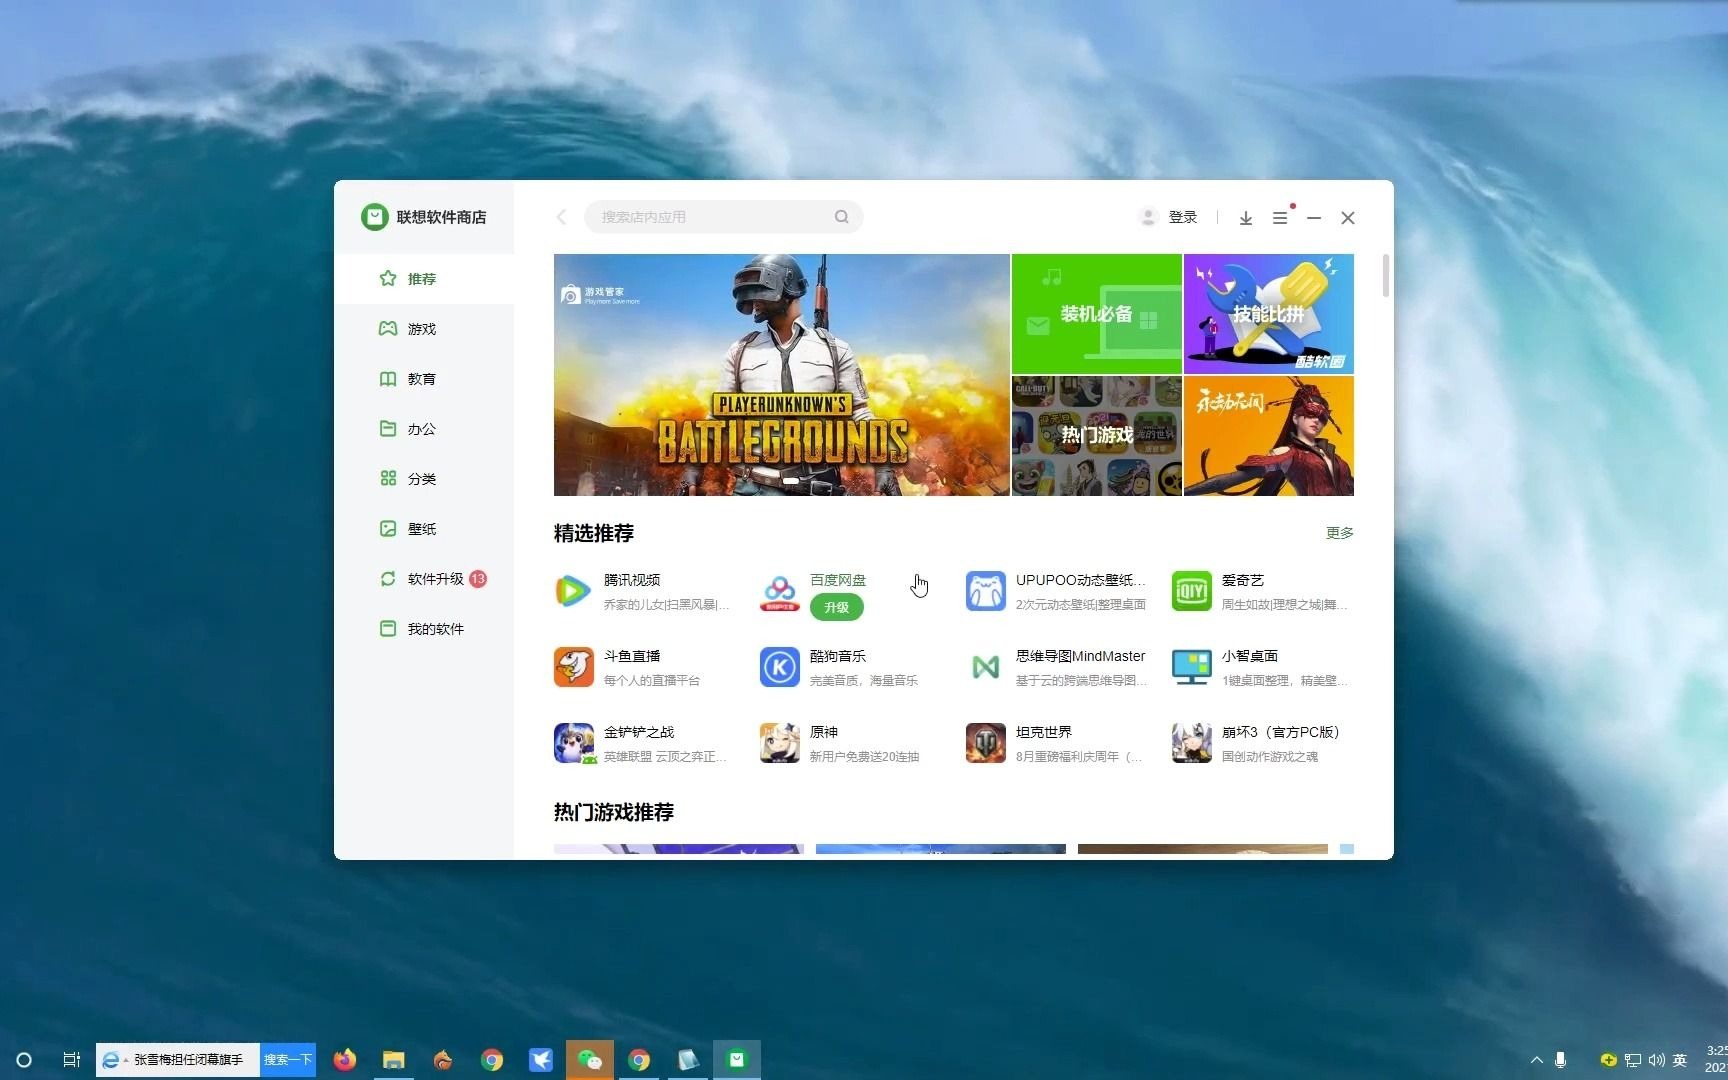This screenshot has width=1728, height=1080.
Task: Open the 永劫无间 orange tile
Action: pyautogui.click(x=1269, y=436)
